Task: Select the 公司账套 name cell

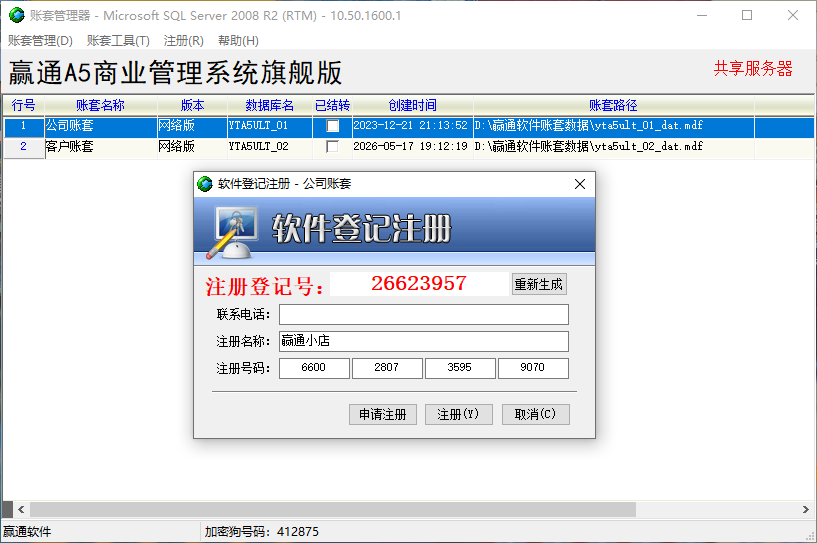Action: click(101, 126)
